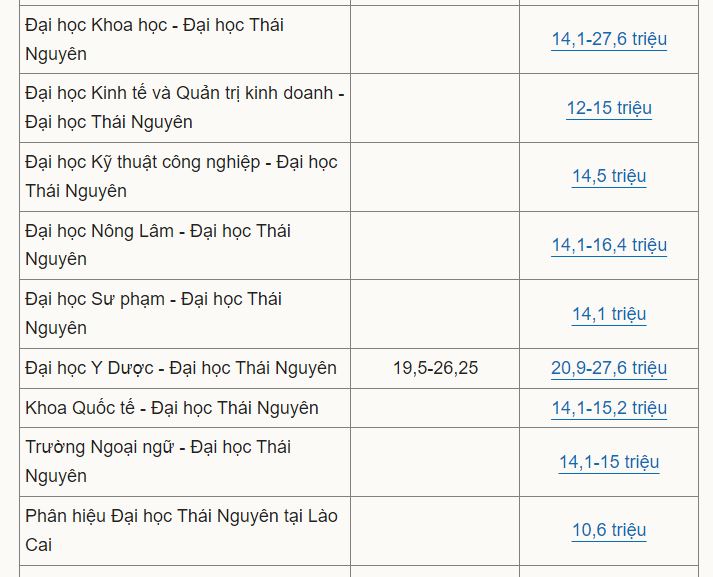The width and height of the screenshot is (713, 577).
Task: Click the Đại học Nông Lâm name cell
Action: 185,245
